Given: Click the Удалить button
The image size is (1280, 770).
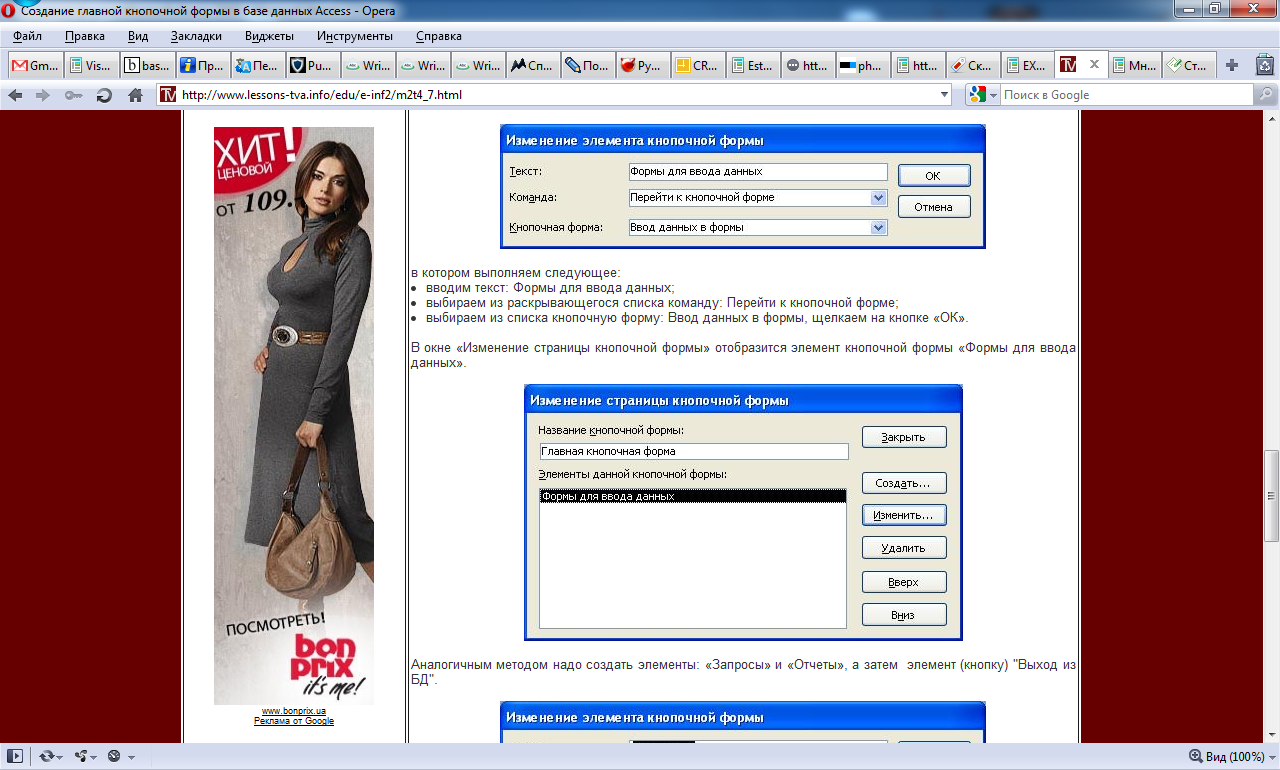Looking at the screenshot, I should 904,548.
